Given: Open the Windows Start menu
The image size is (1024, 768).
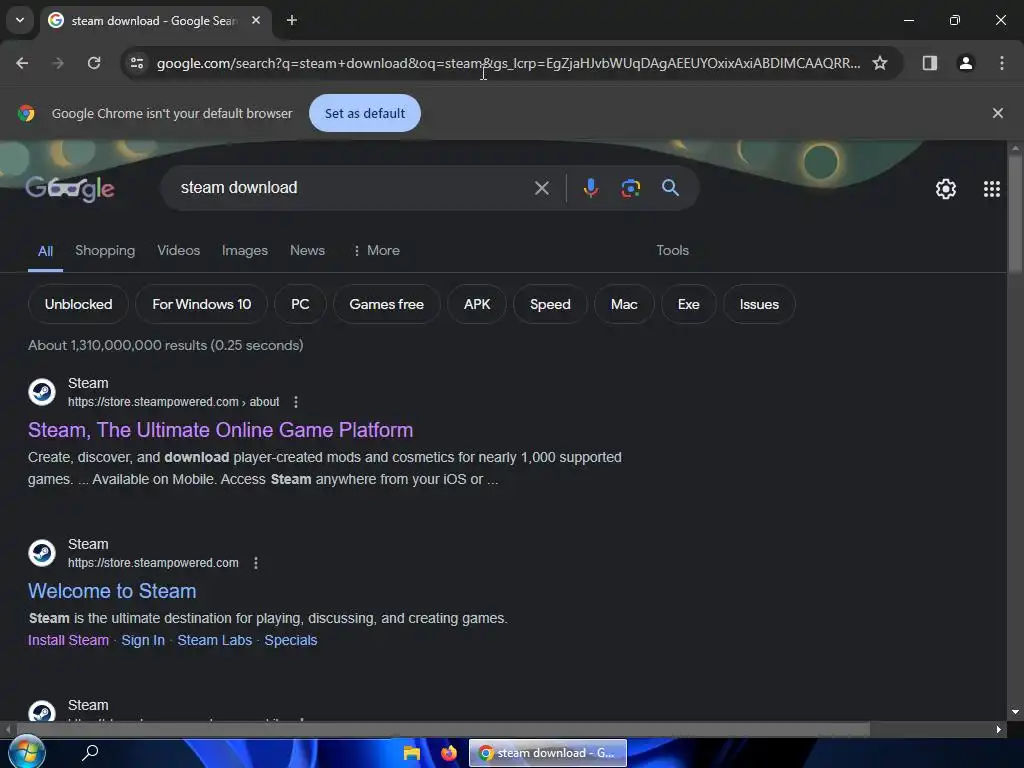Looking at the screenshot, I should (26, 752).
